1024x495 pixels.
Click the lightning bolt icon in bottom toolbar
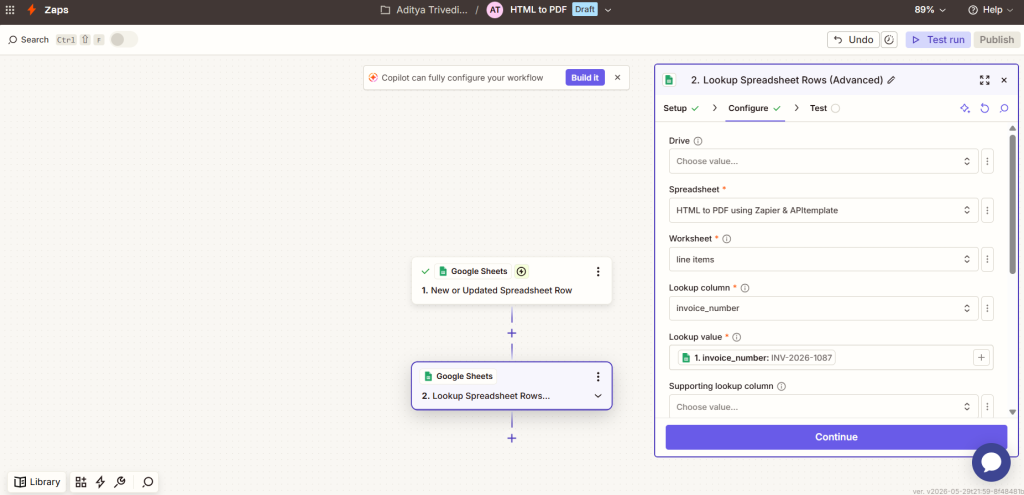coord(100,482)
